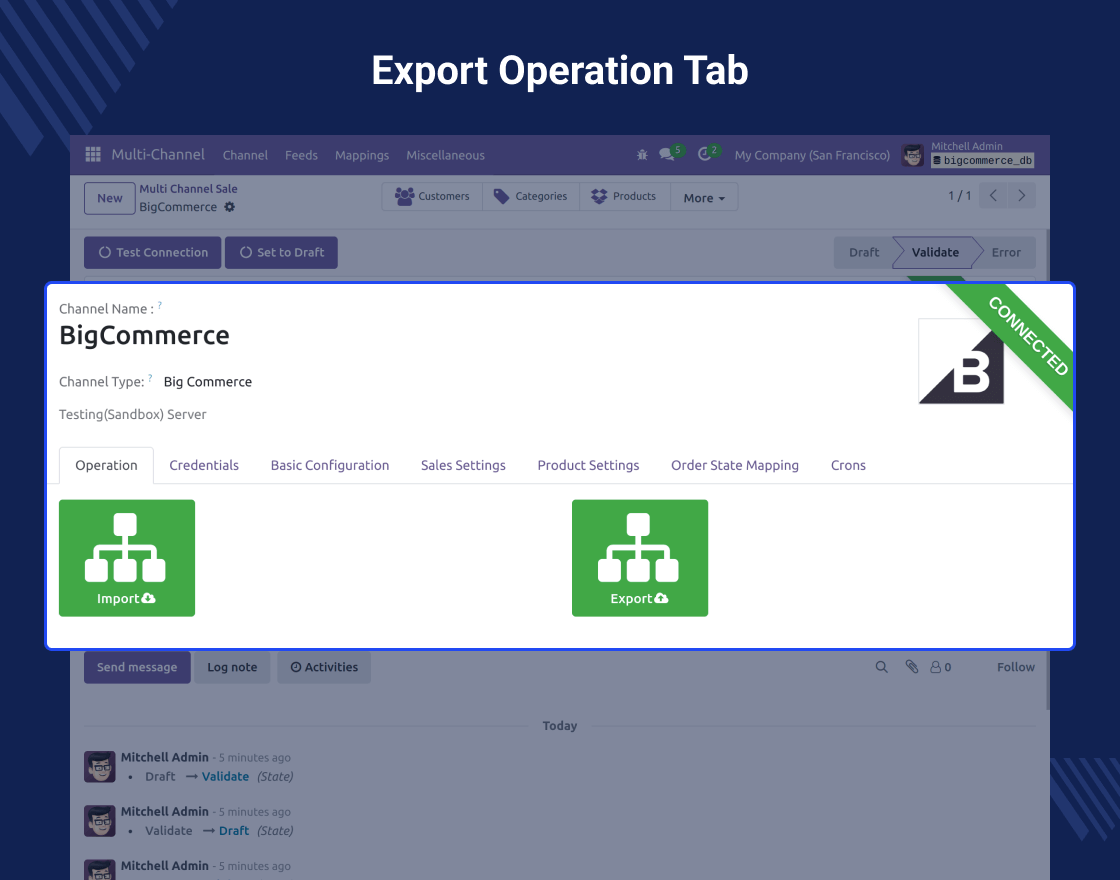1120x880 pixels.
Task: Click the record pager 1 / 1
Action: (x=959, y=196)
